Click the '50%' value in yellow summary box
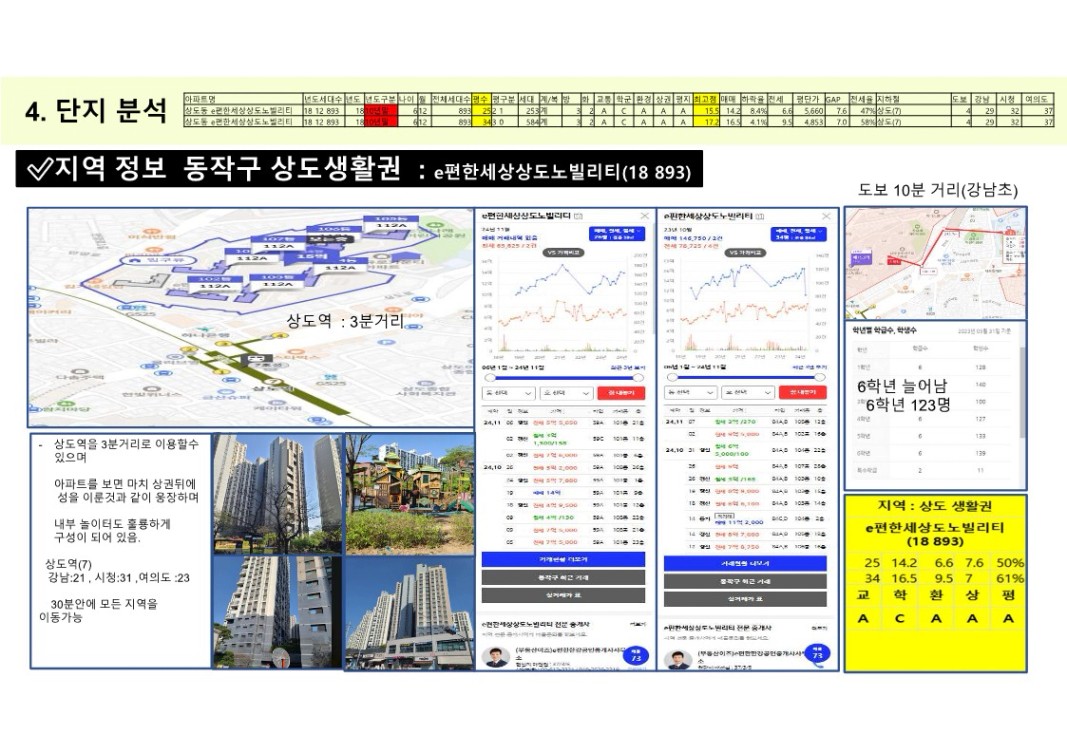Screen dimensions: 1067x753 click(x=1010, y=563)
